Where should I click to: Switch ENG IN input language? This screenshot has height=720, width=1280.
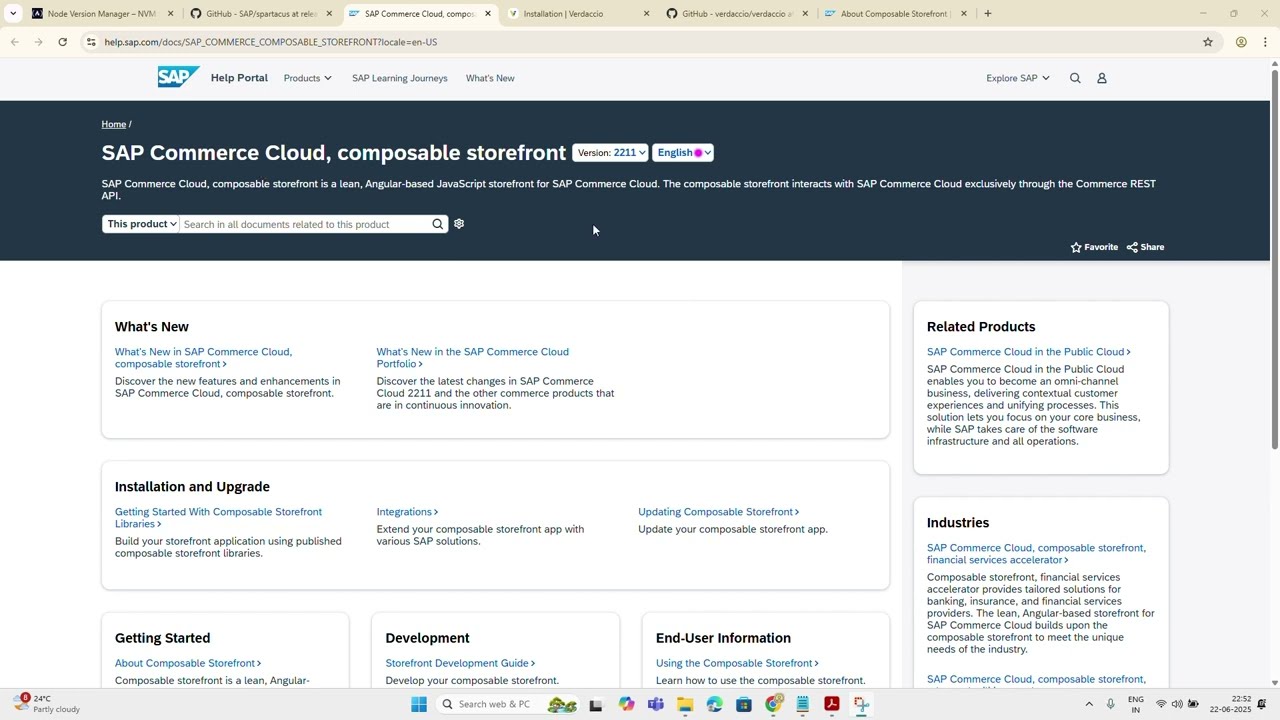[x=1136, y=704]
